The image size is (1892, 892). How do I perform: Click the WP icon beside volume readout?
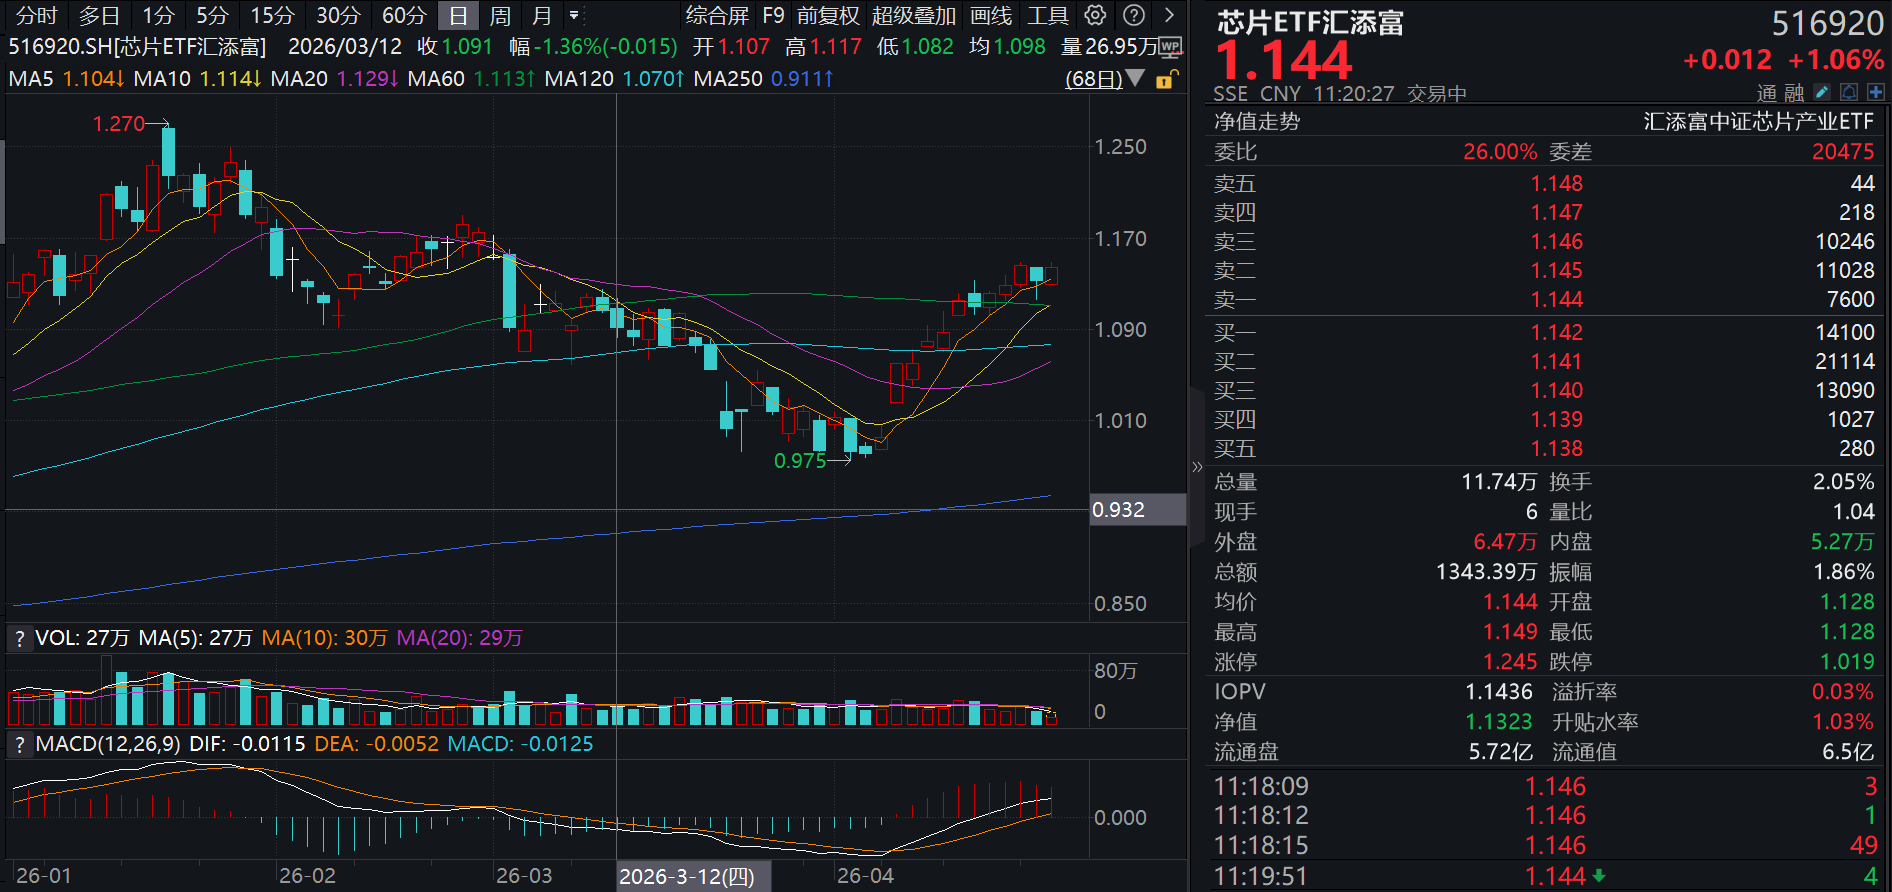(1171, 47)
